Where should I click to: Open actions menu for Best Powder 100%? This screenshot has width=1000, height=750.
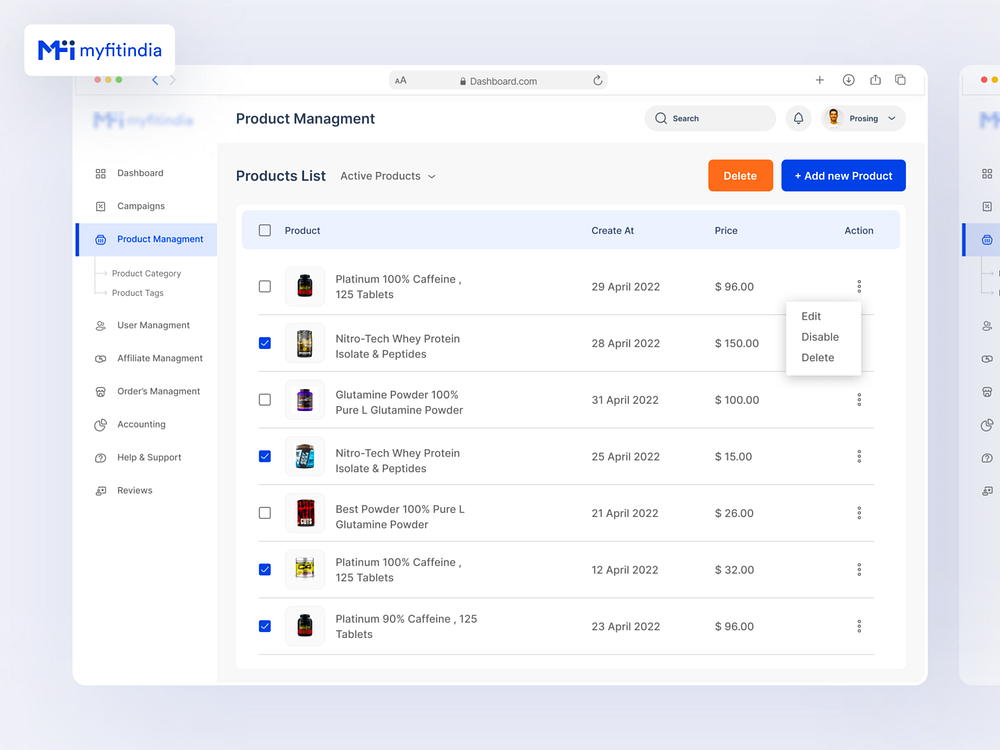[859, 513]
